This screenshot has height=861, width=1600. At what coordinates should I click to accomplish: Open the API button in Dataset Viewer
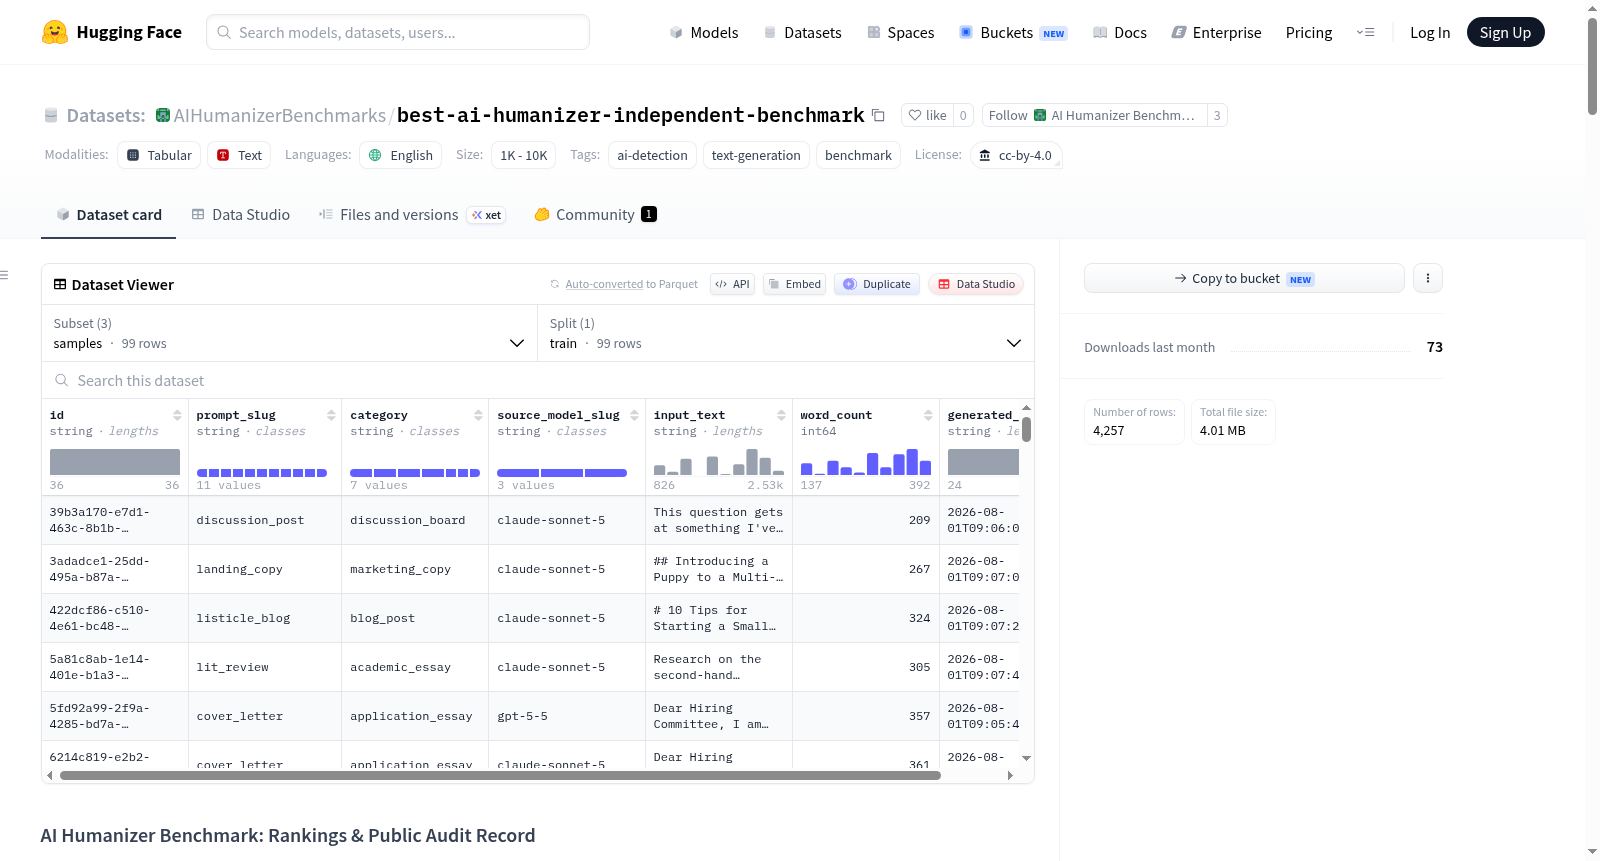(732, 284)
